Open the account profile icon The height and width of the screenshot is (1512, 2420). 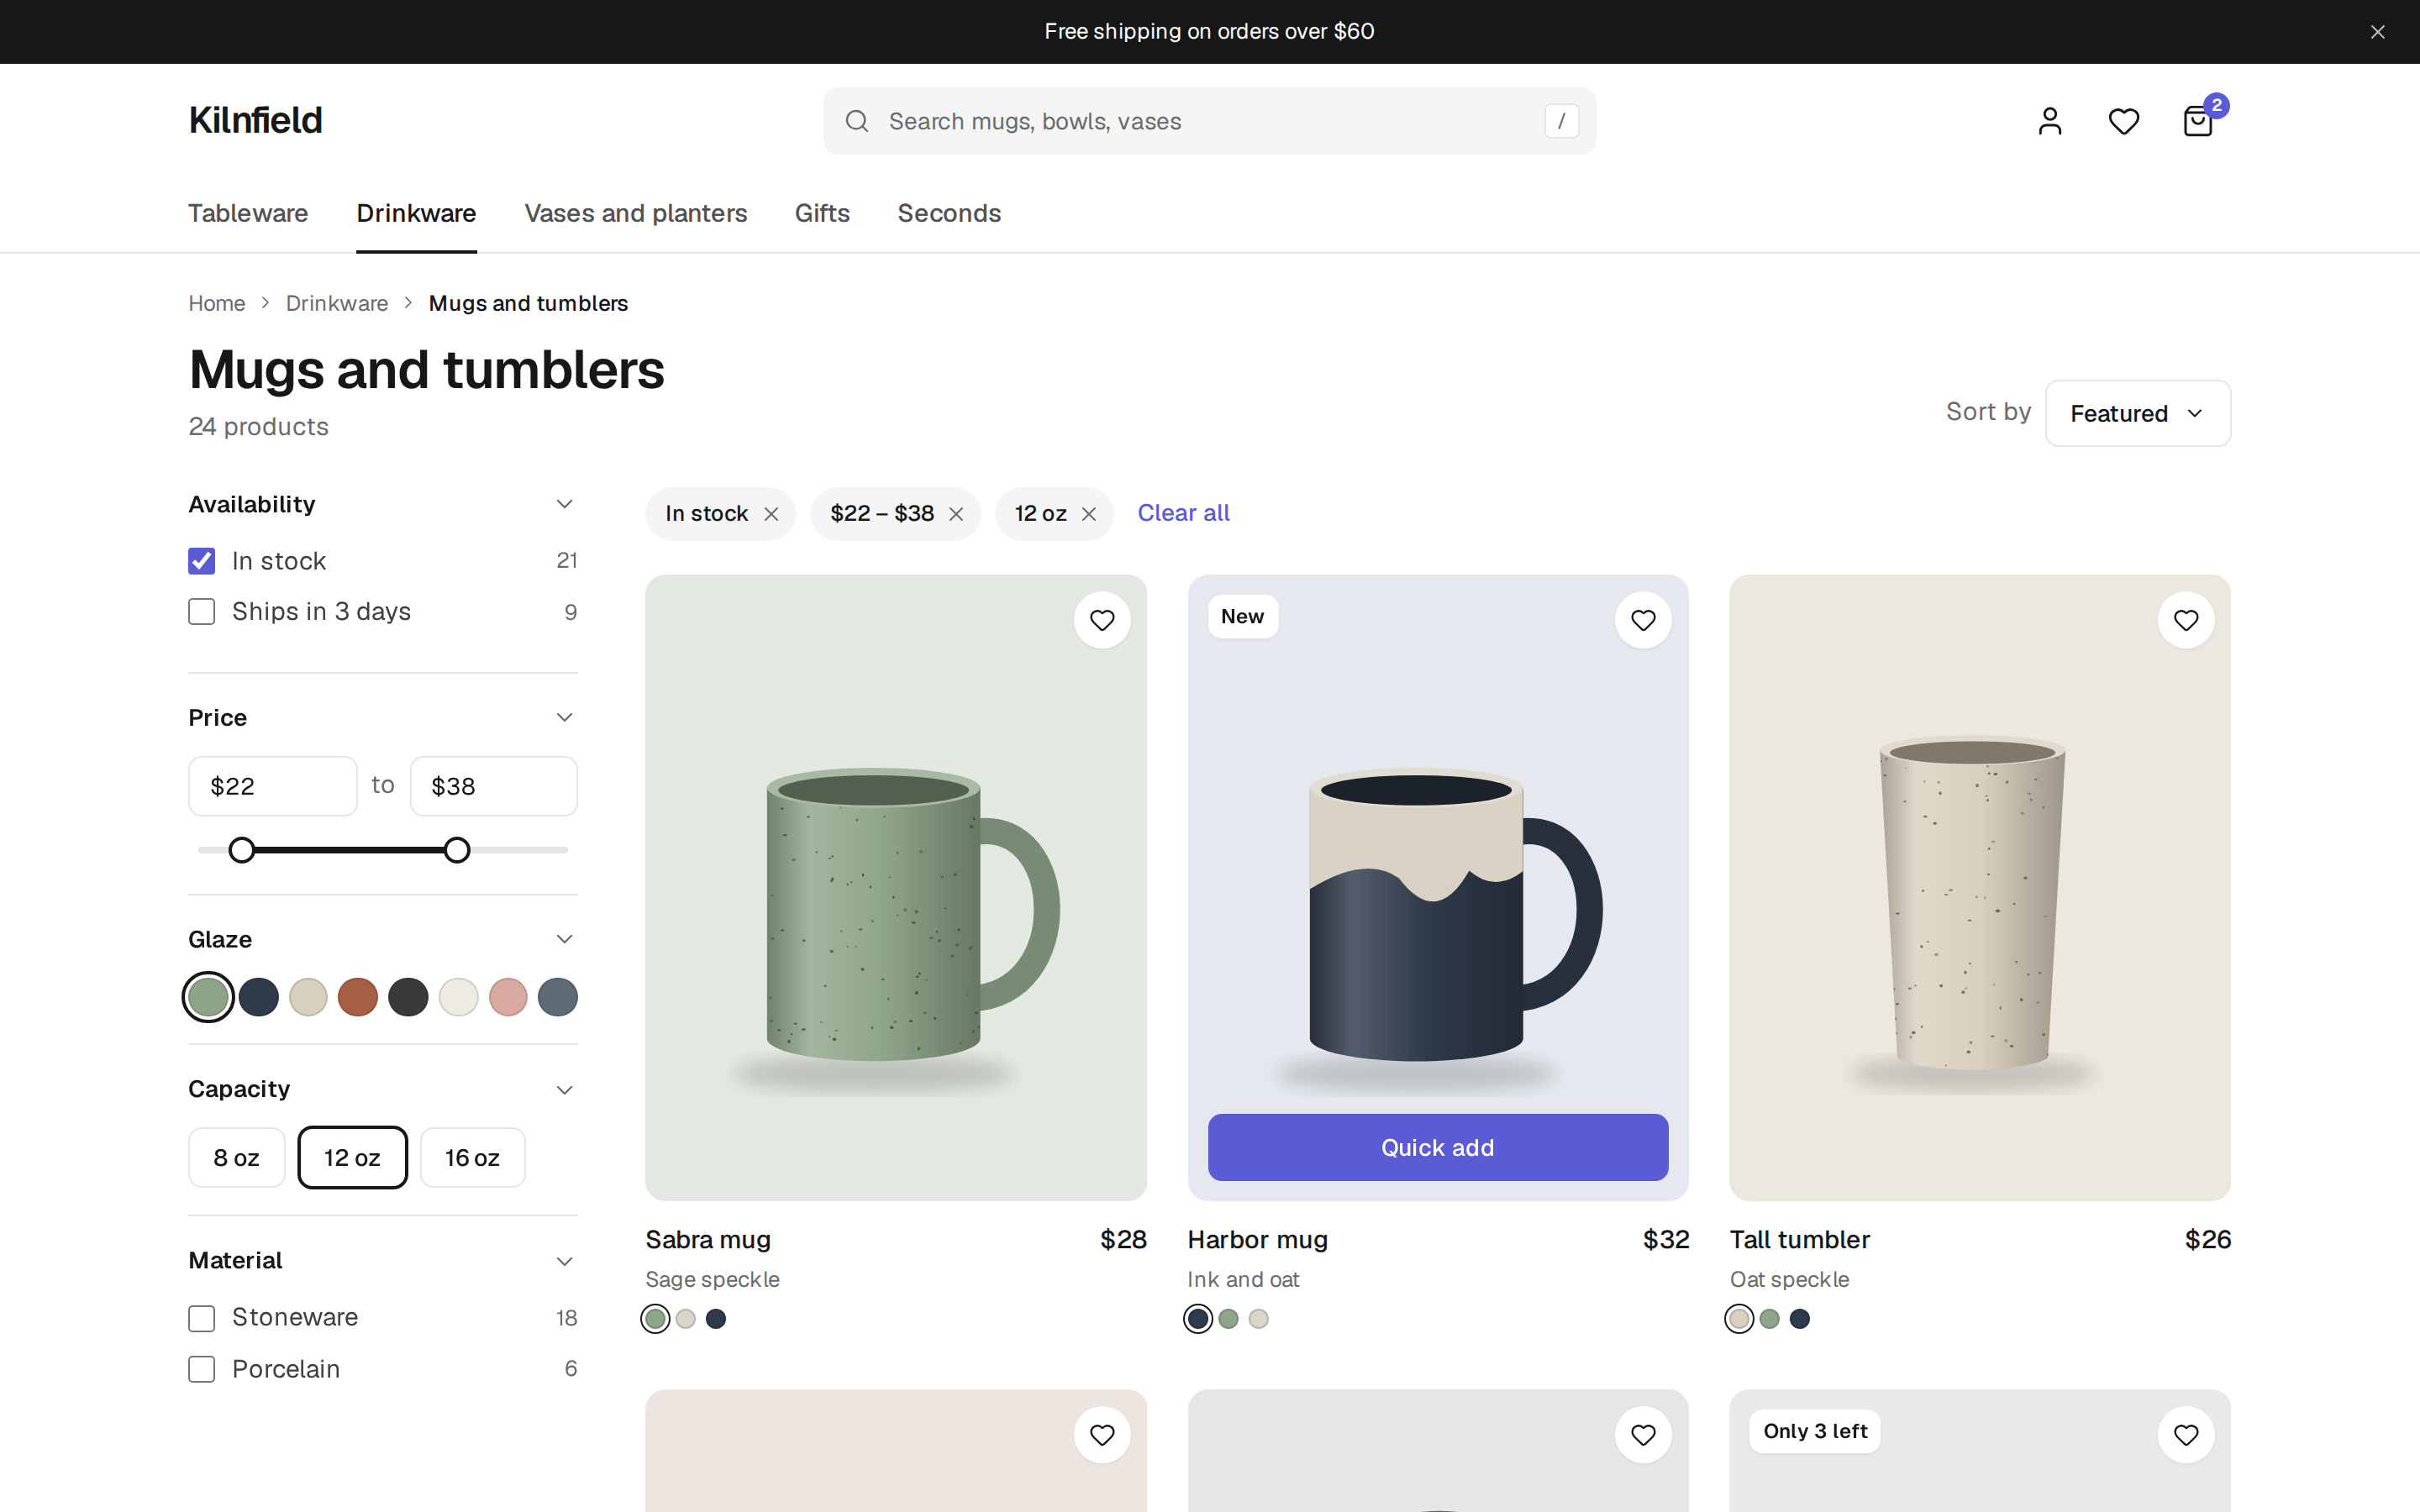point(2050,121)
